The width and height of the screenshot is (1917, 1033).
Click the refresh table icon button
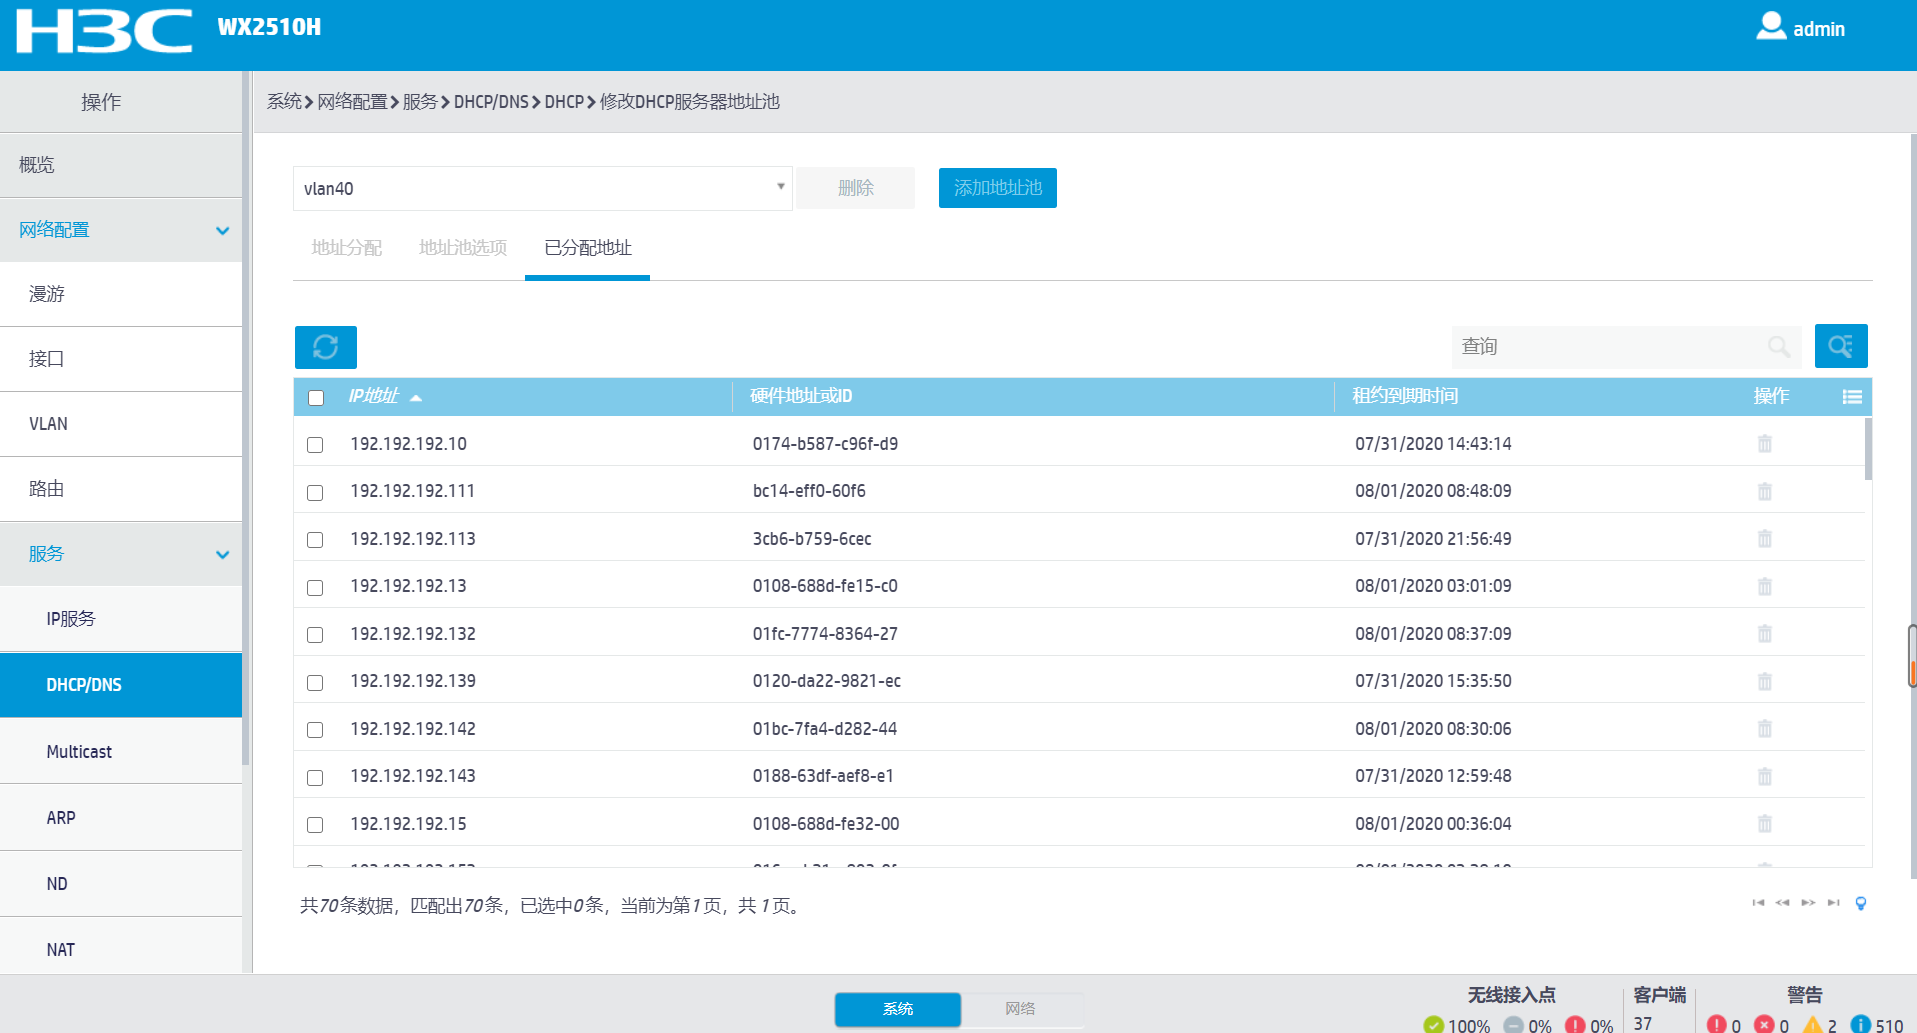(326, 347)
